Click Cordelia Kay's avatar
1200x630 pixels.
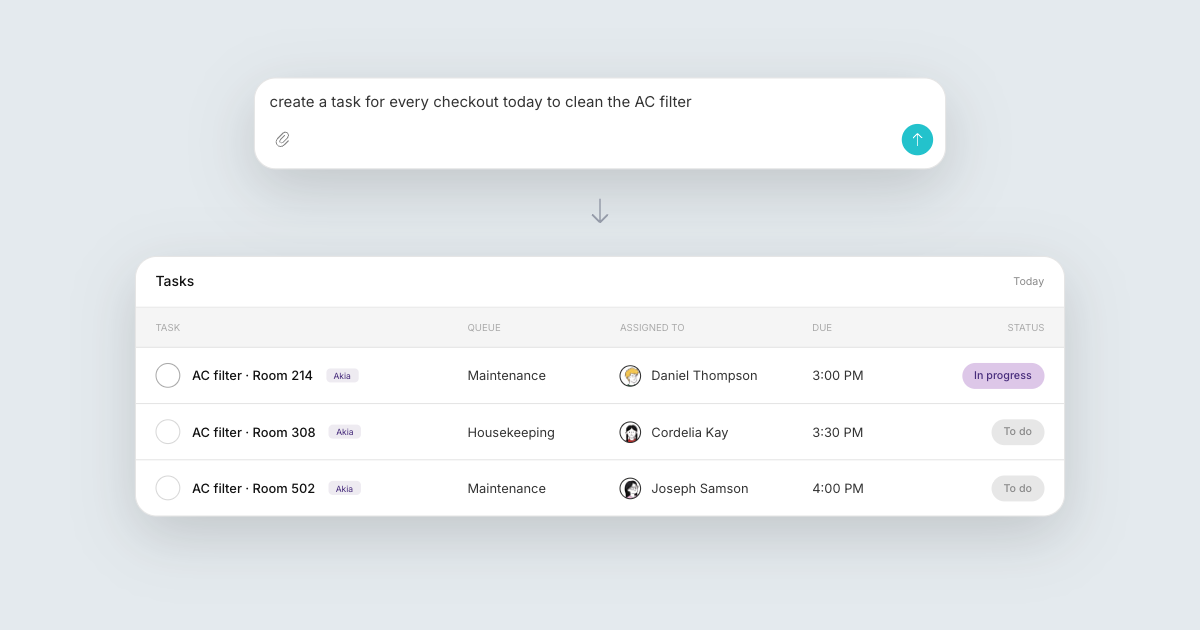pyautogui.click(x=630, y=432)
